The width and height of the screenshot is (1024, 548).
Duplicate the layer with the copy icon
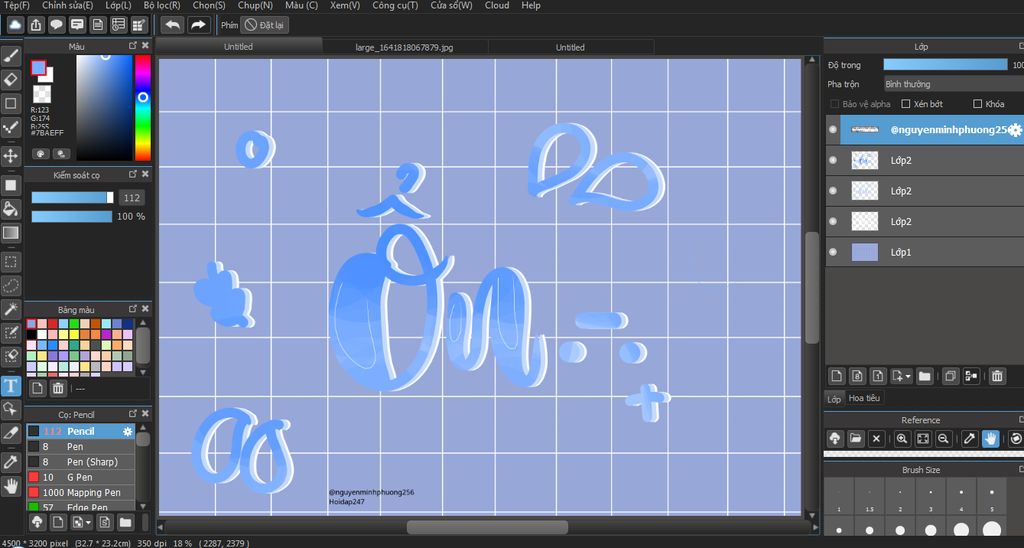tap(950, 376)
